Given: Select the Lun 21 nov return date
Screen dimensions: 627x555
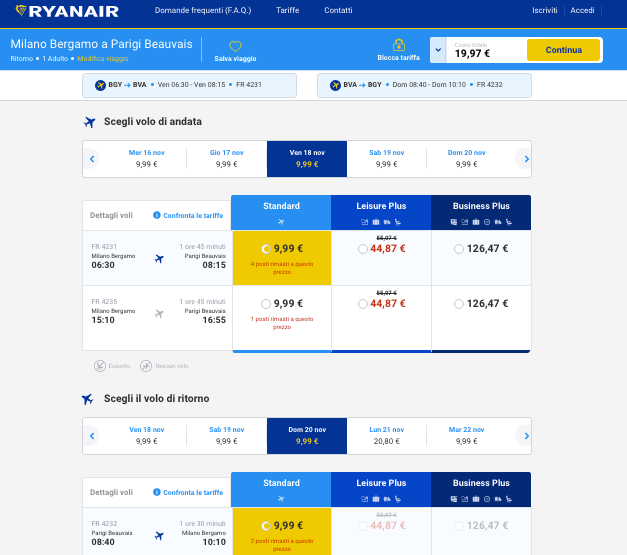Looking at the screenshot, I should pyautogui.click(x=386, y=435).
